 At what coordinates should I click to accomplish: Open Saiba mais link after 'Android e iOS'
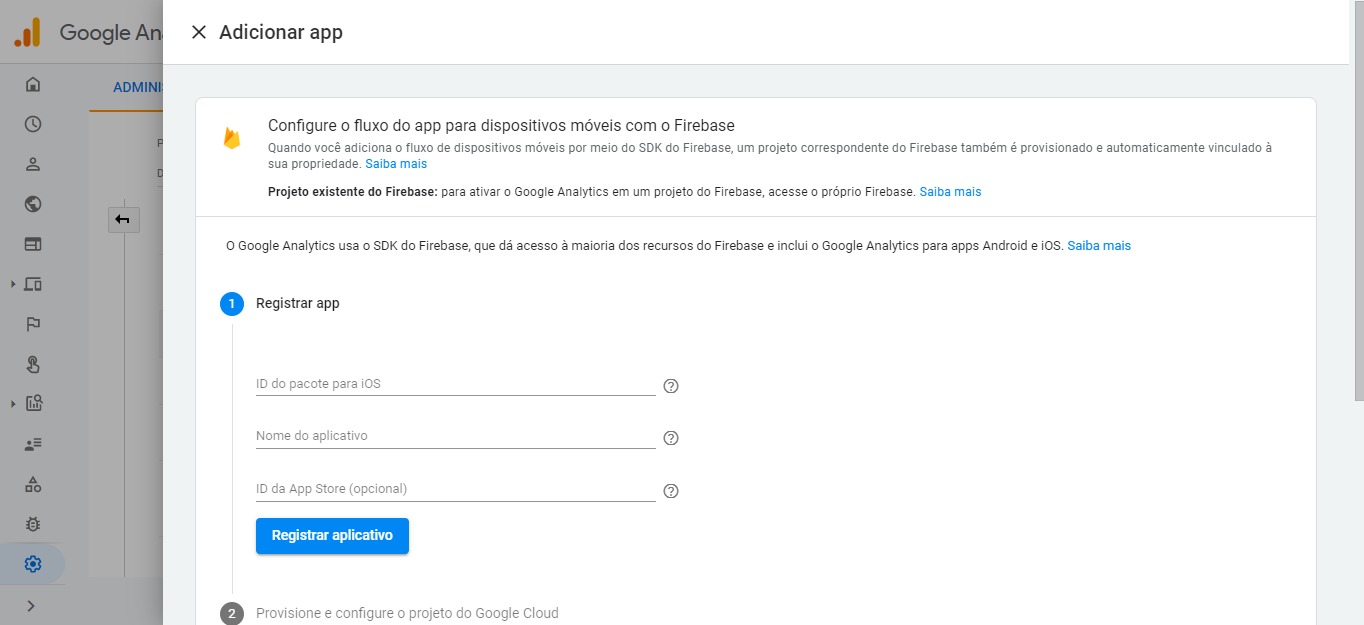point(1099,245)
